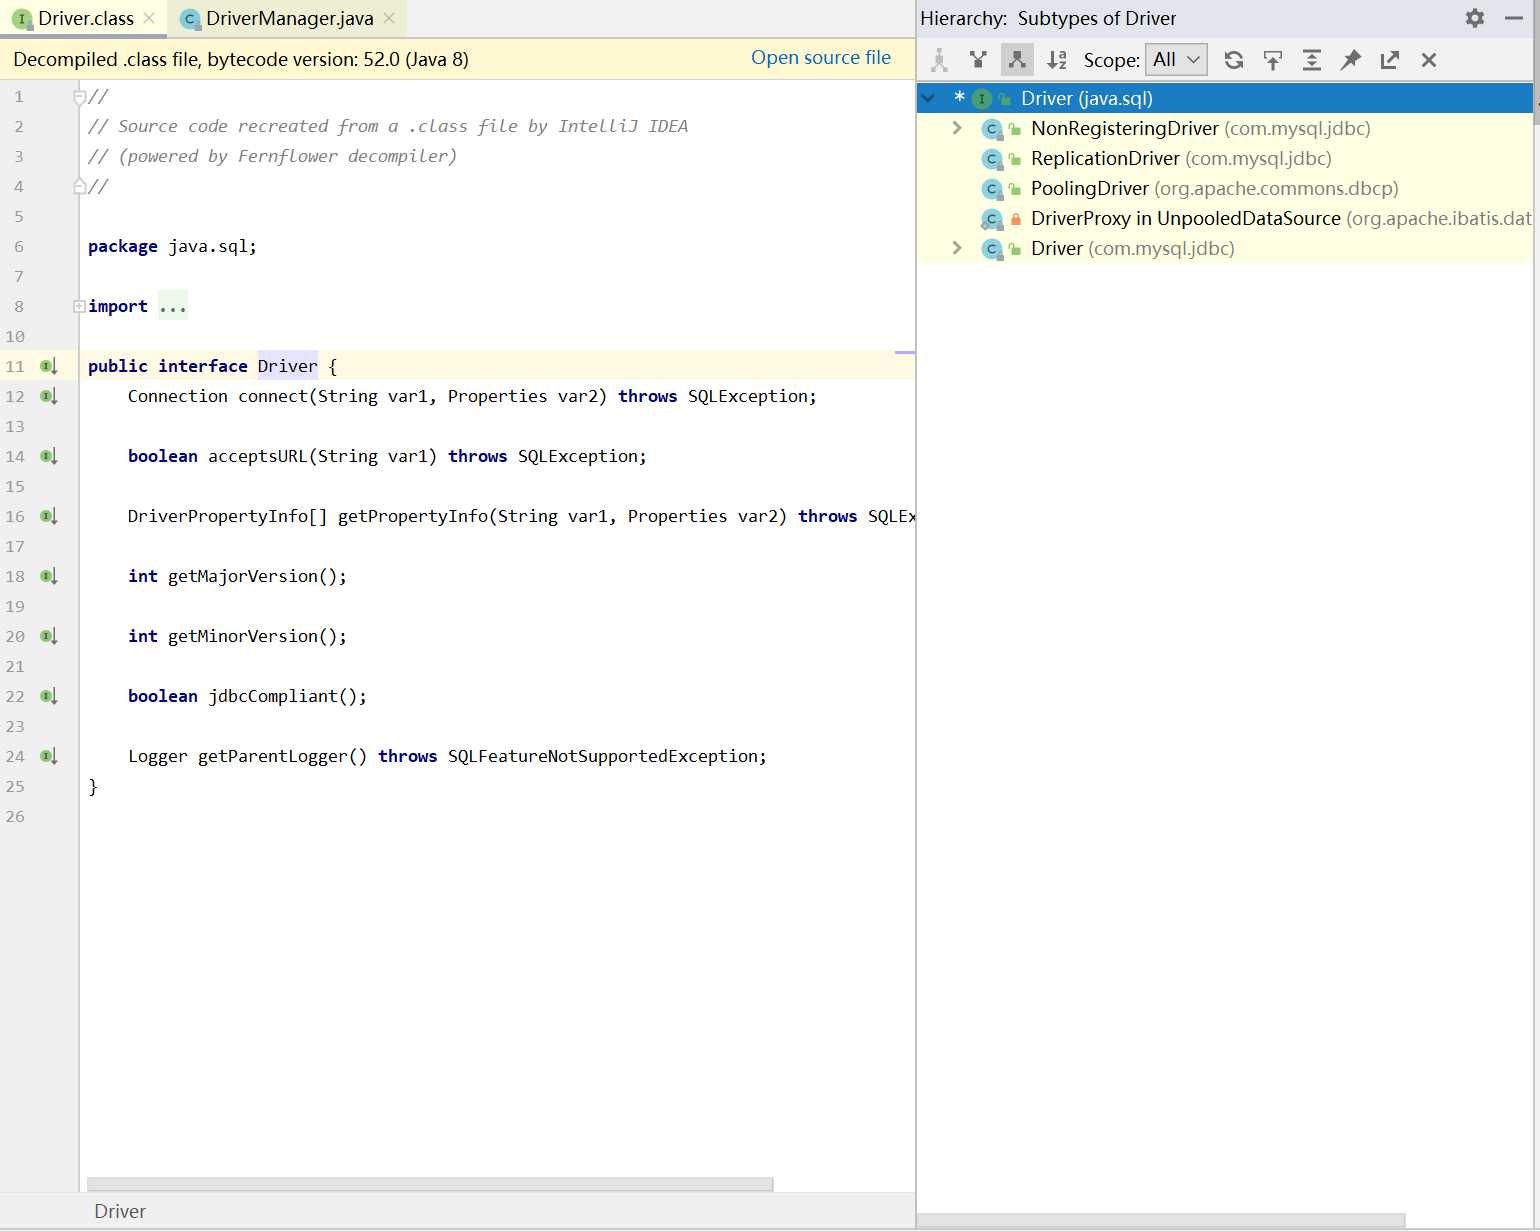Toggle subtypes hierarchy view
1540x1231 pixels.
click(1017, 60)
